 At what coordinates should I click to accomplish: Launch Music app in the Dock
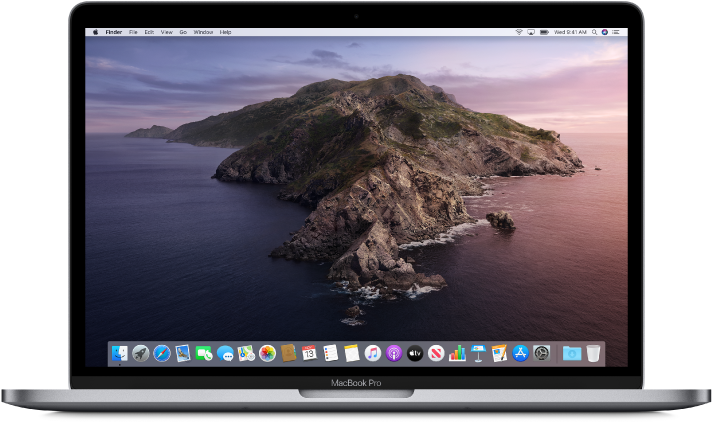tap(373, 353)
